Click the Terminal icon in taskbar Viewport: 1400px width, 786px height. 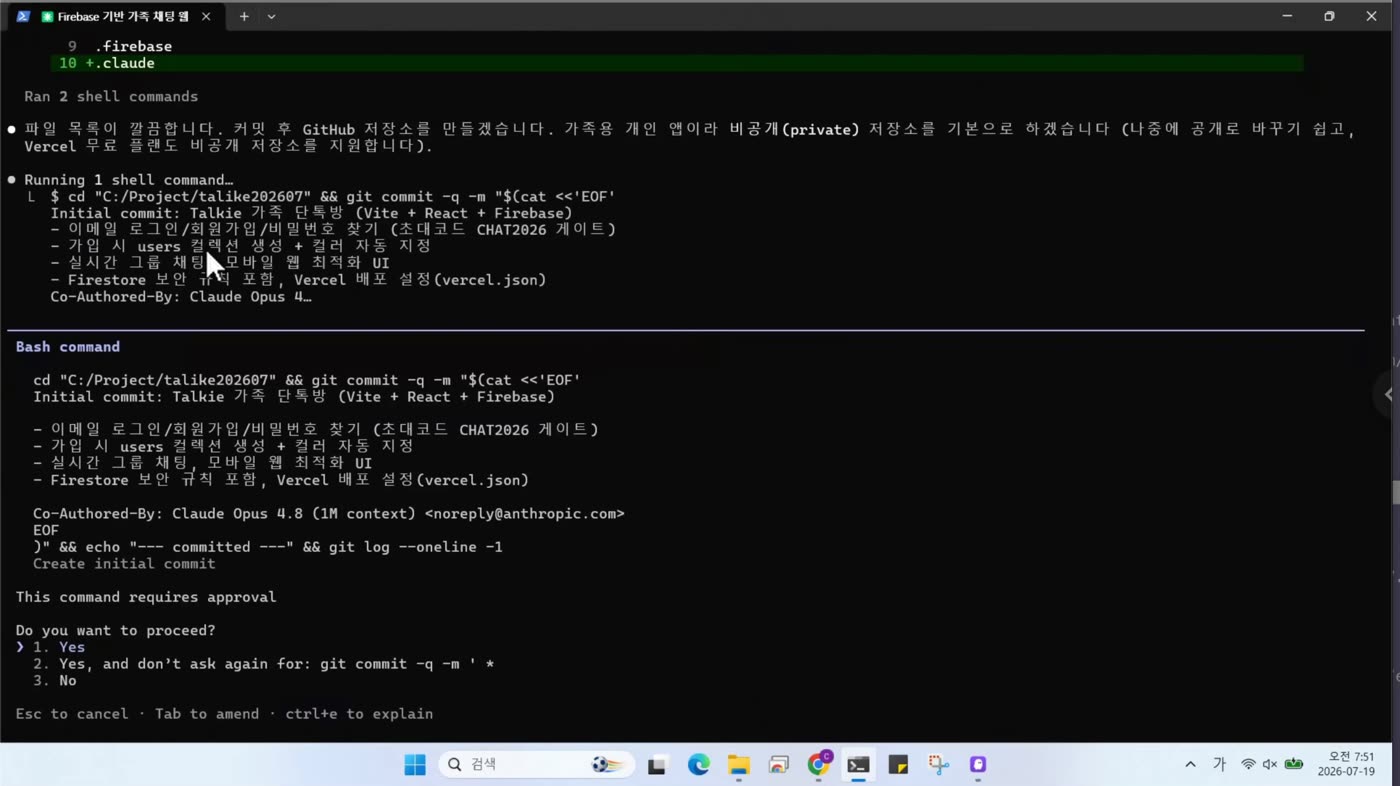point(858,765)
